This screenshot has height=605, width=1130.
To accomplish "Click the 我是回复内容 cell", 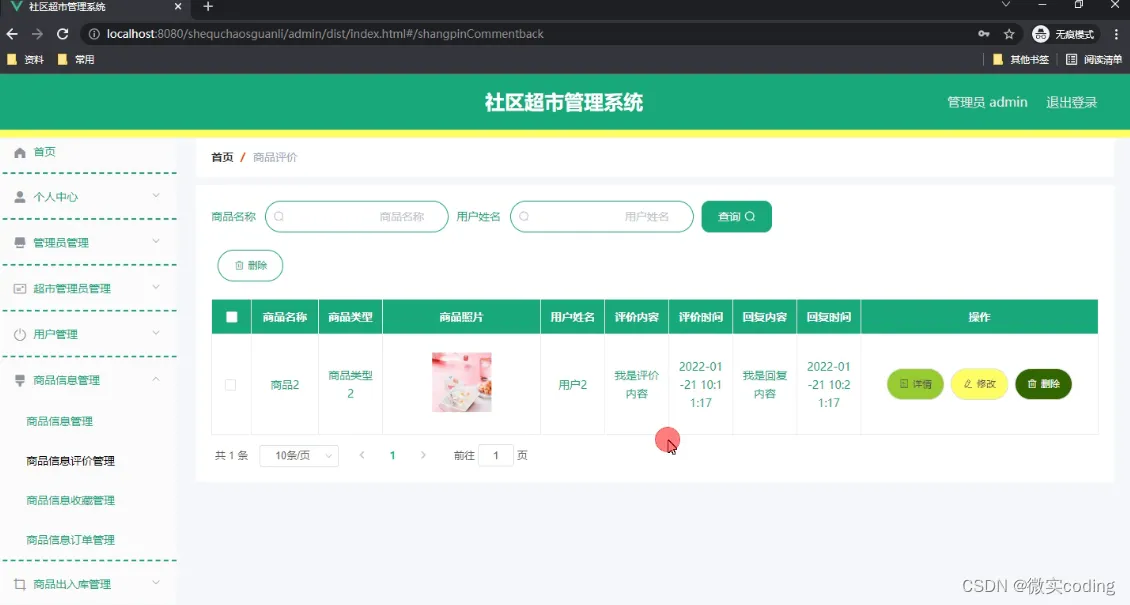I will pyautogui.click(x=765, y=385).
